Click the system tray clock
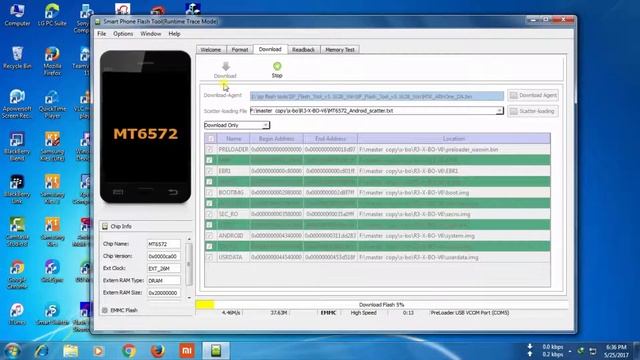Image resolution: width=640 pixels, height=360 pixels. coord(616,351)
